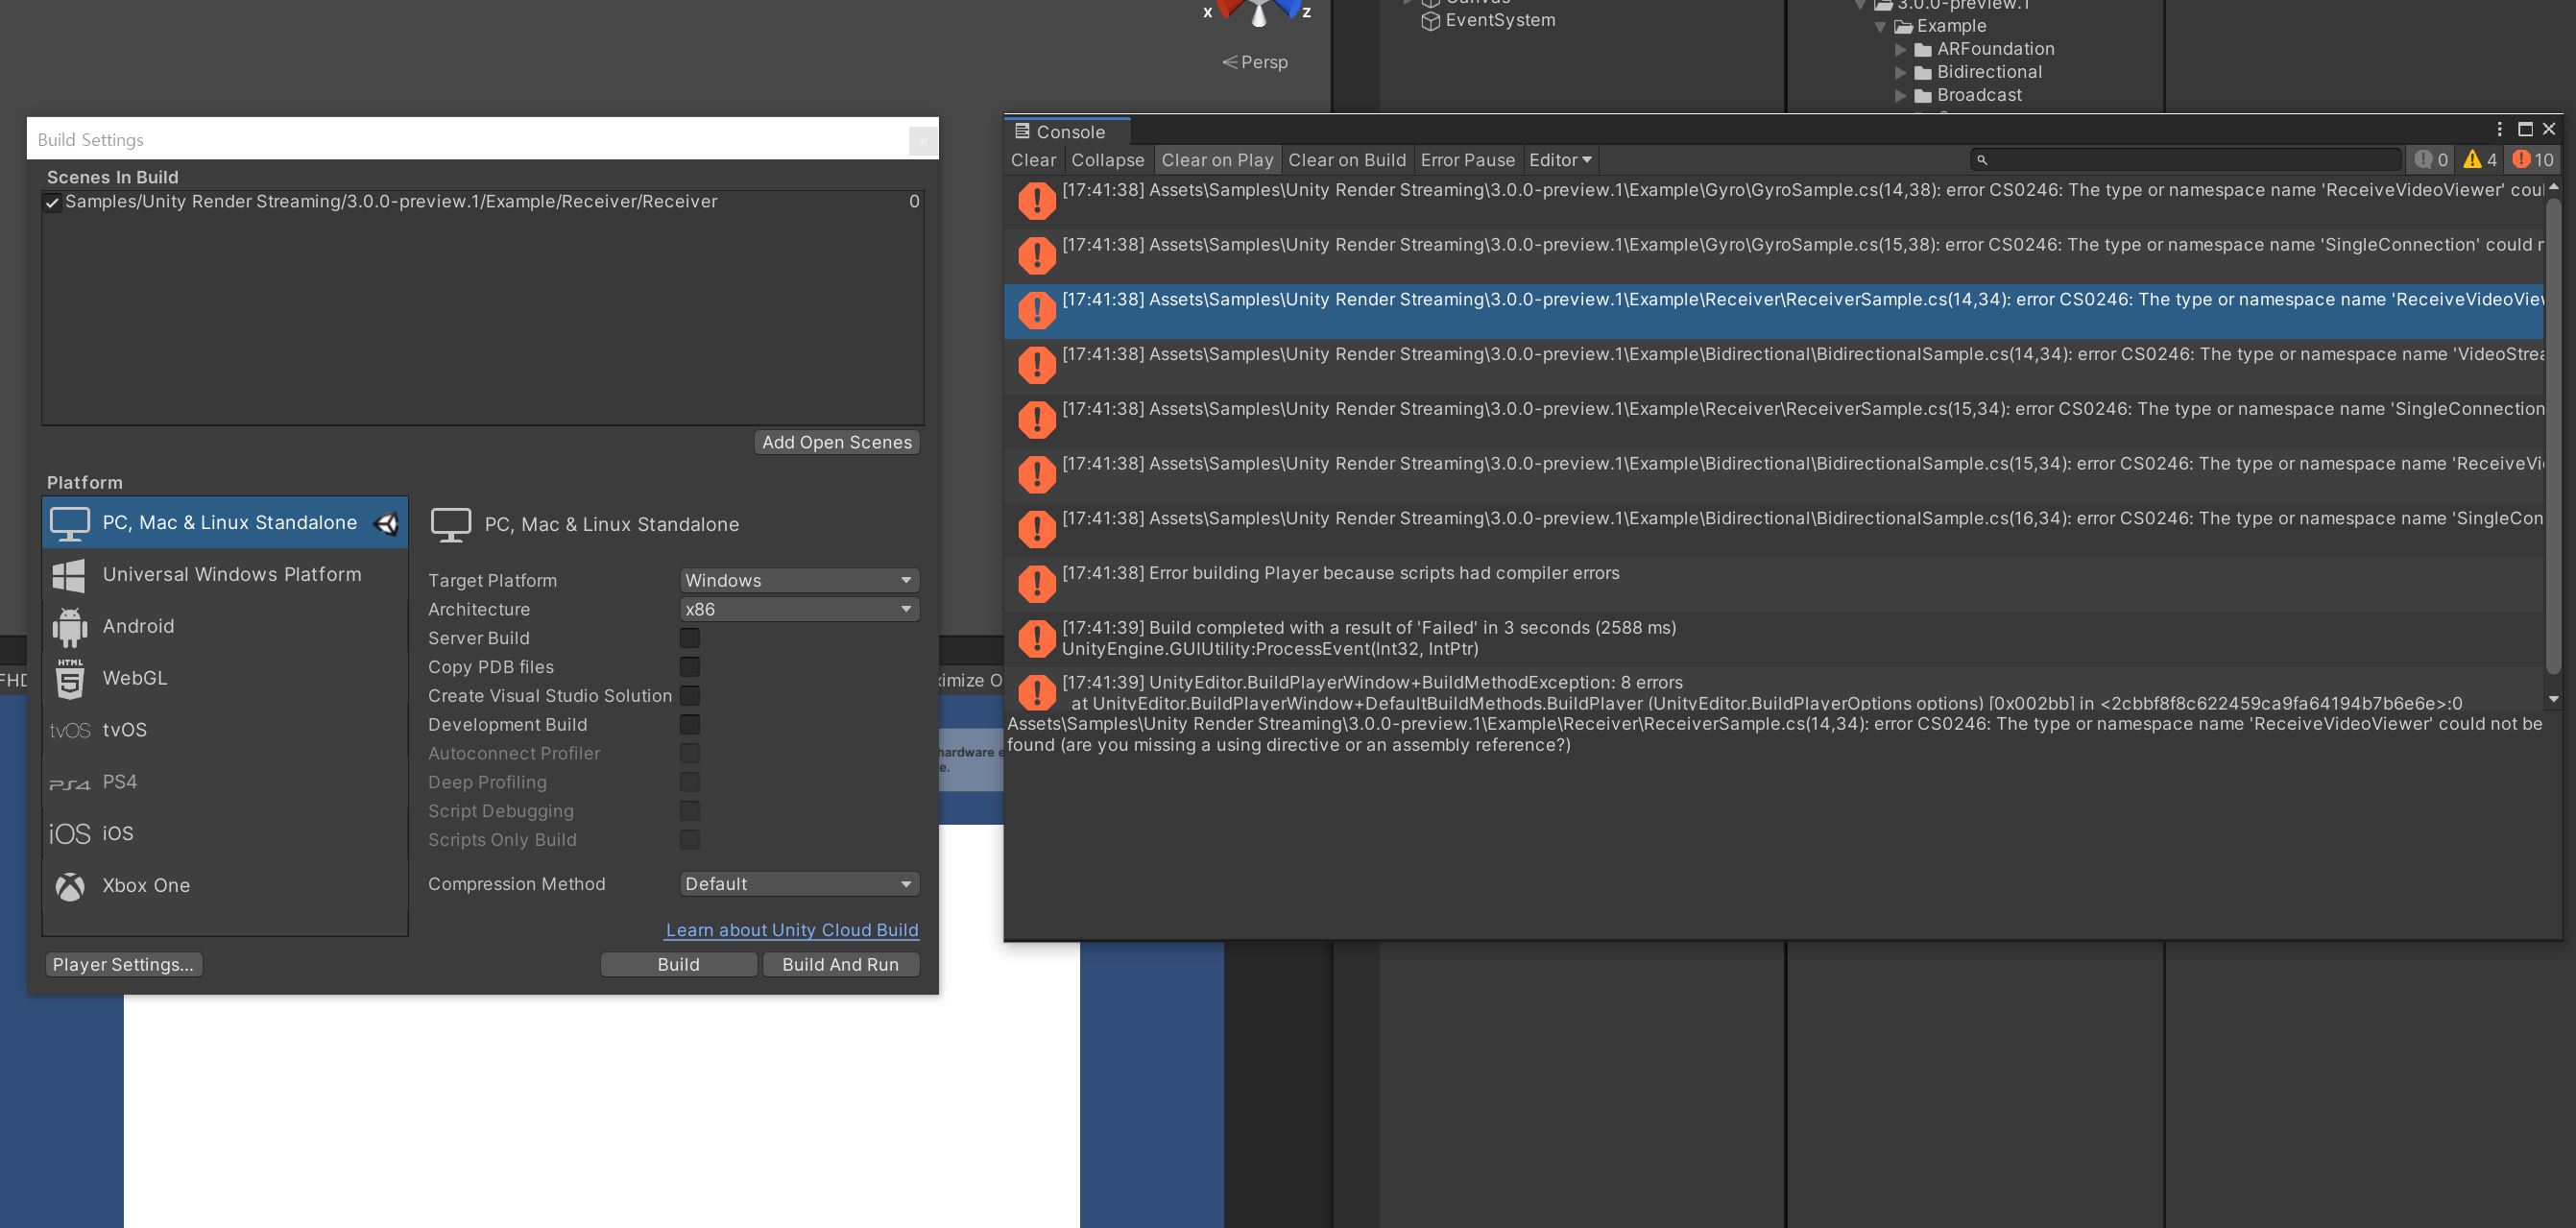Uncheck the Receiver scene in Scenes In Build
The image size is (2576, 1228).
52,203
